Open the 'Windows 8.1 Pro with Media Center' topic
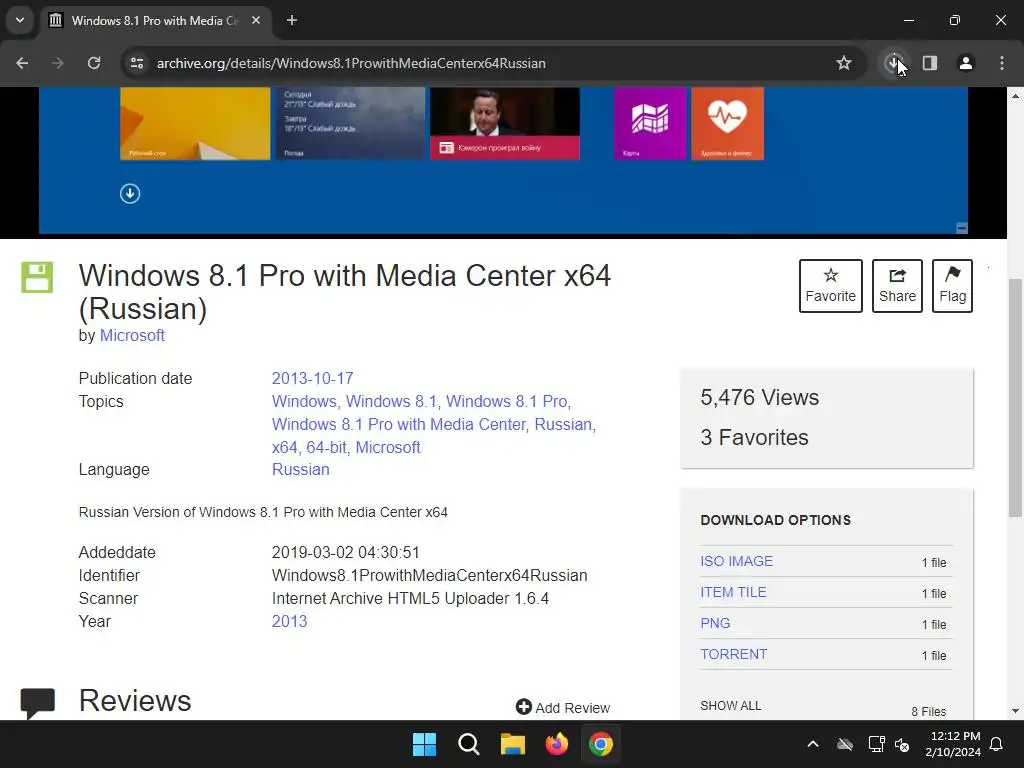 click(x=398, y=424)
